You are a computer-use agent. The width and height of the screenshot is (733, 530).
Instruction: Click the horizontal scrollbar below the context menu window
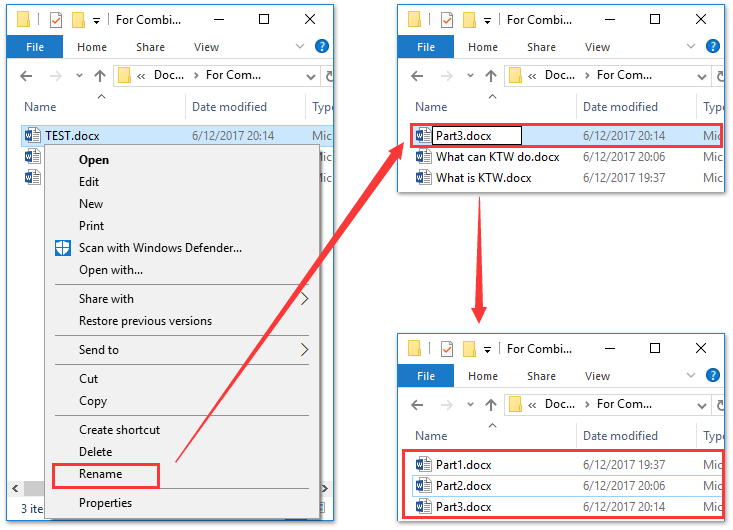[30, 488]
